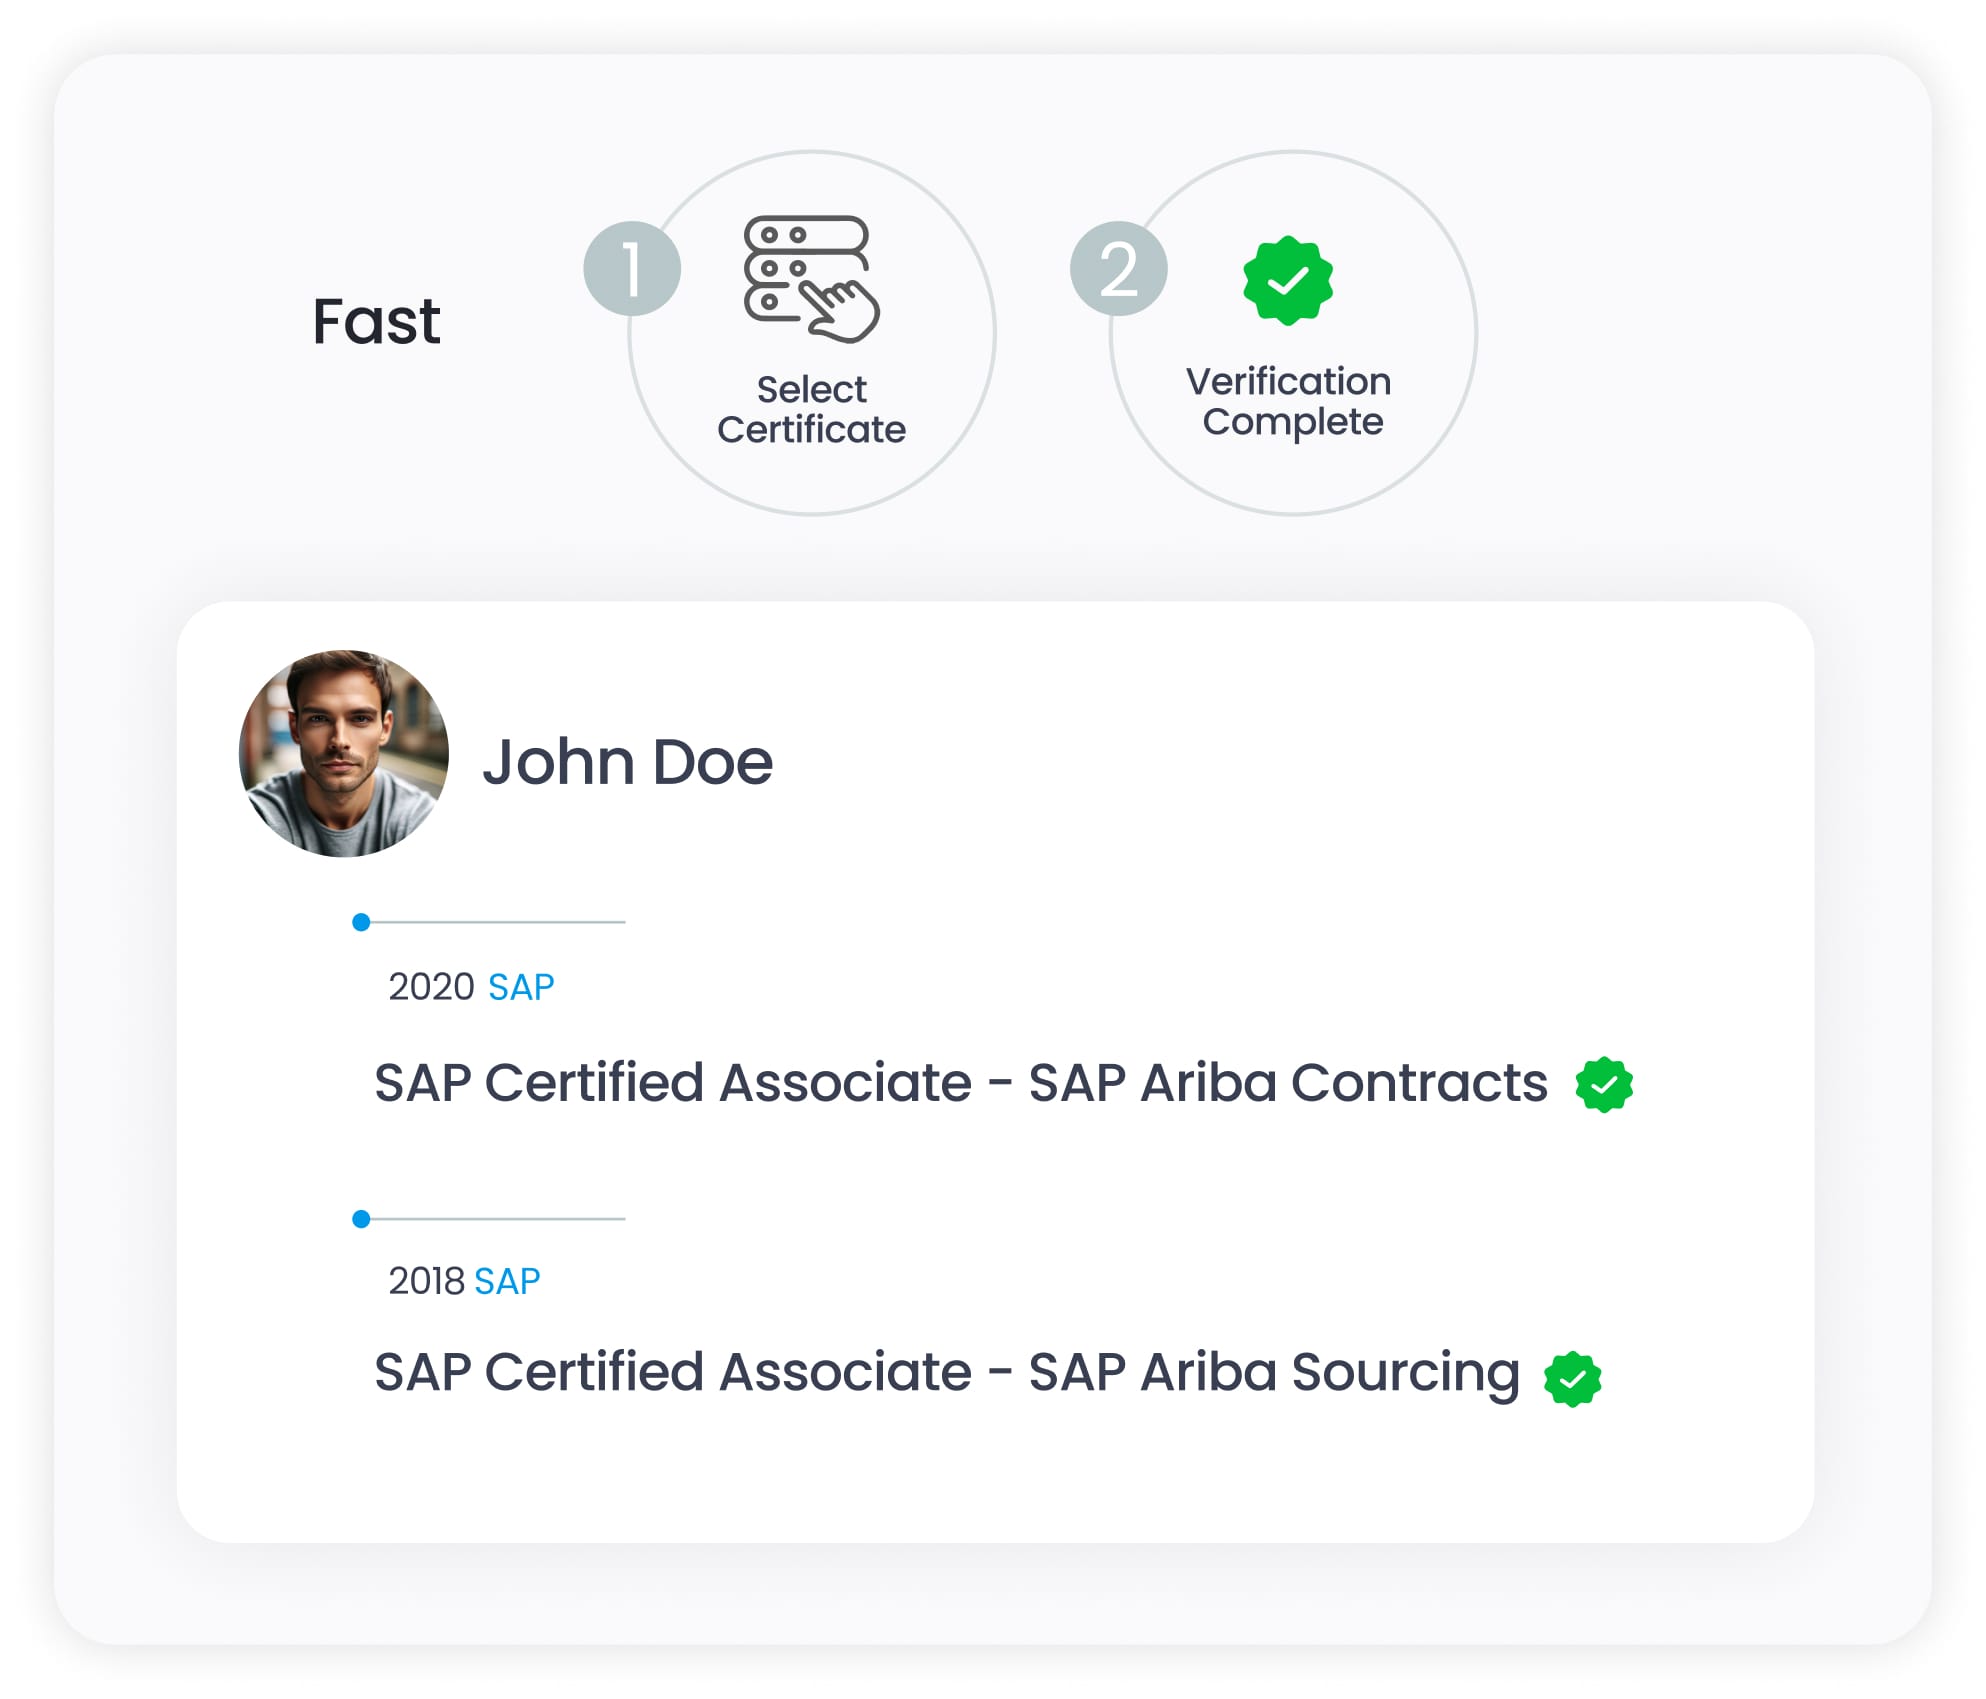The width and height of the screenshot is (1986, 1699).
Task: Click the Verification Complete label text
Action: (x=1290, y=401)
